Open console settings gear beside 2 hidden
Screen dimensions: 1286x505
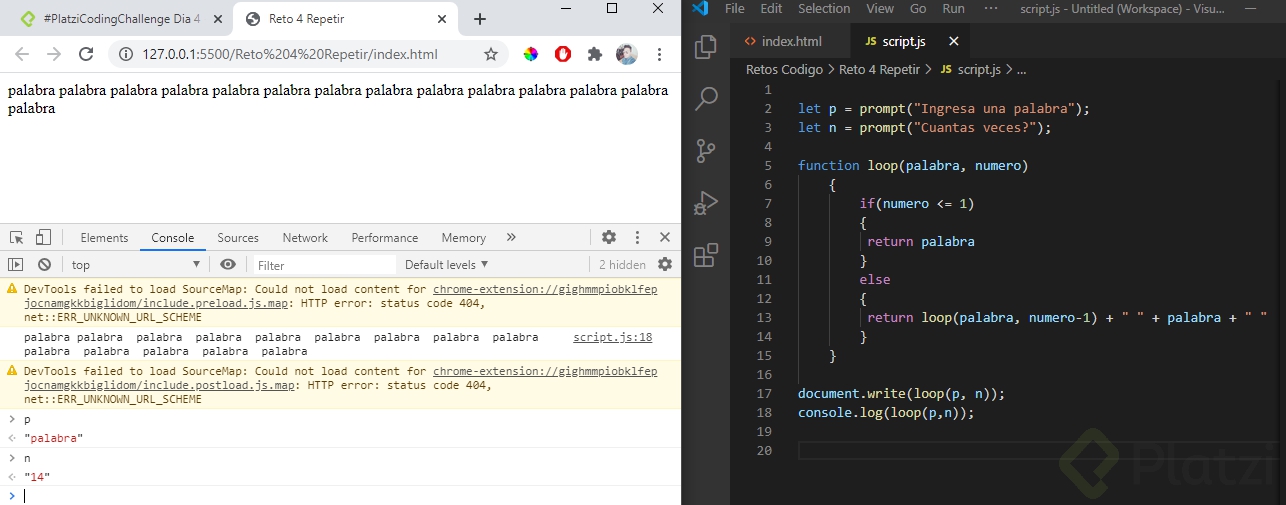(665, 265)
